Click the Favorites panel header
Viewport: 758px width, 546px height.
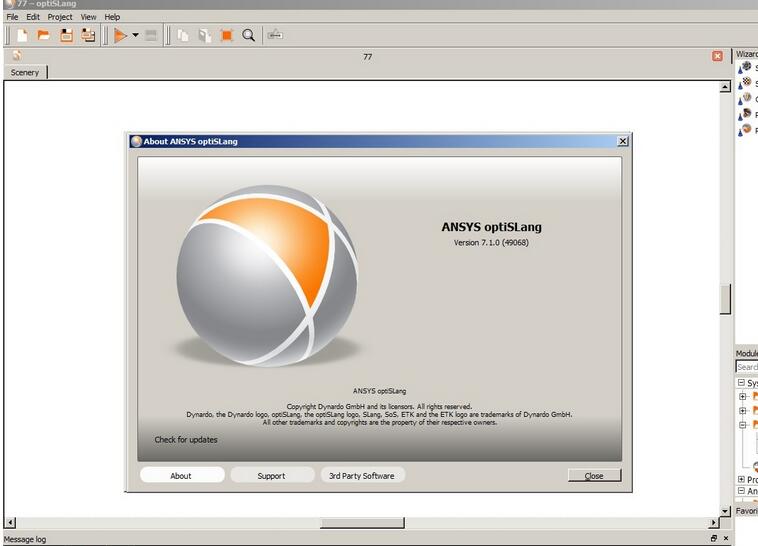click(x=746, y=511)
